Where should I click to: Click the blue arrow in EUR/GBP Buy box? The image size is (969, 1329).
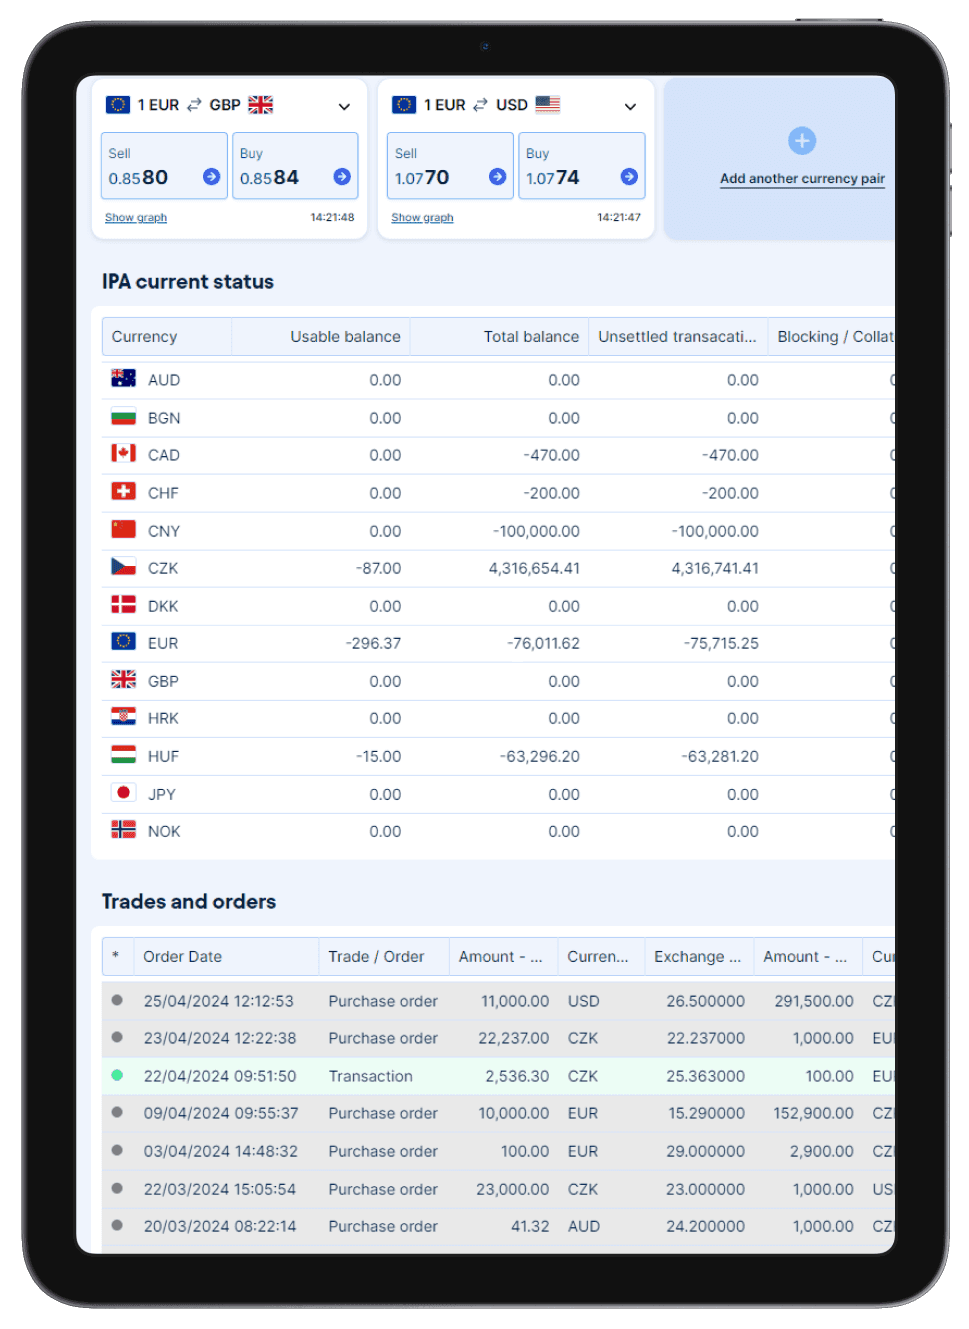[342, 177]
